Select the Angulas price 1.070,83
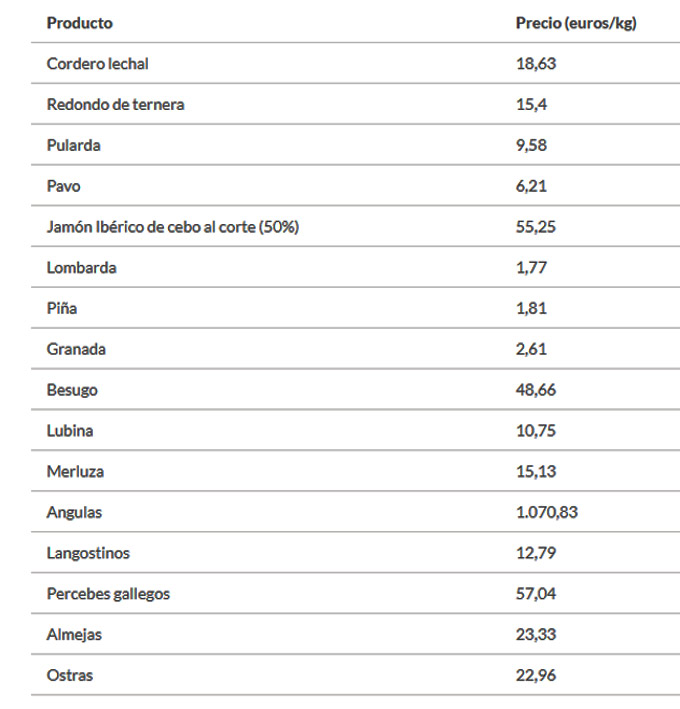This screenshot has height=709, width=680. tap(546, 512)
